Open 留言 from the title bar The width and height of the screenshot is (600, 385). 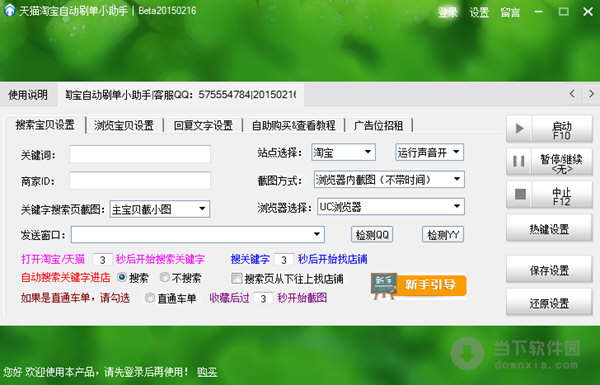(x=510, y=12)
